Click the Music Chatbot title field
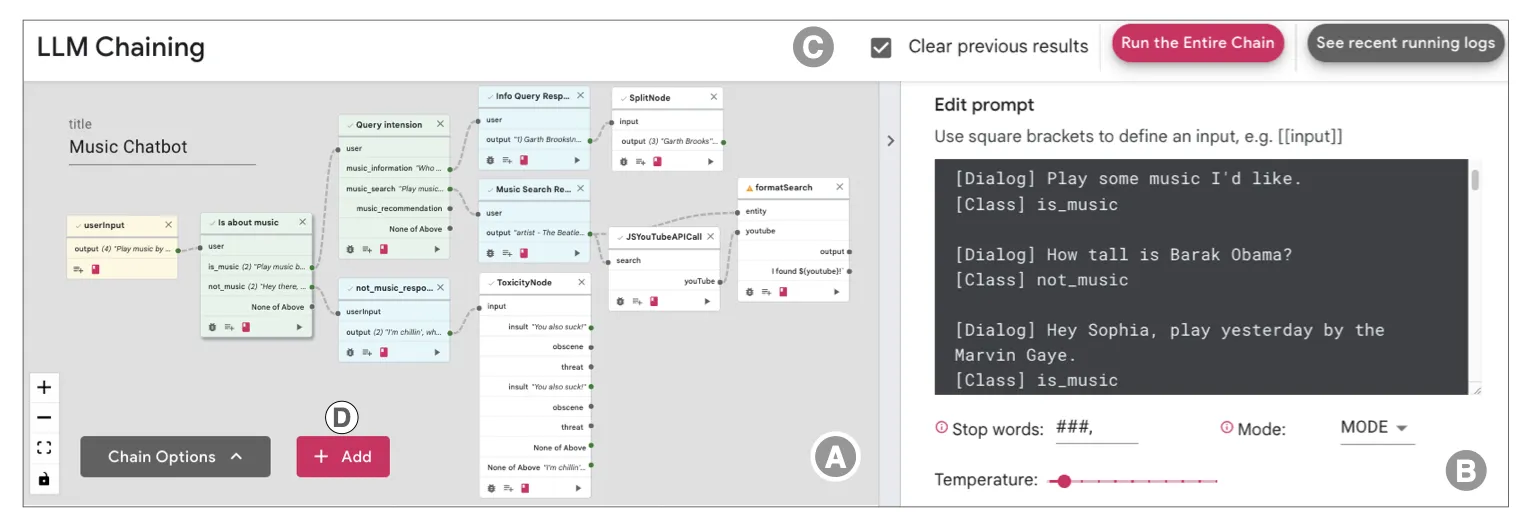The width and height of the screenshot is (1526, 528). (162, 147)
